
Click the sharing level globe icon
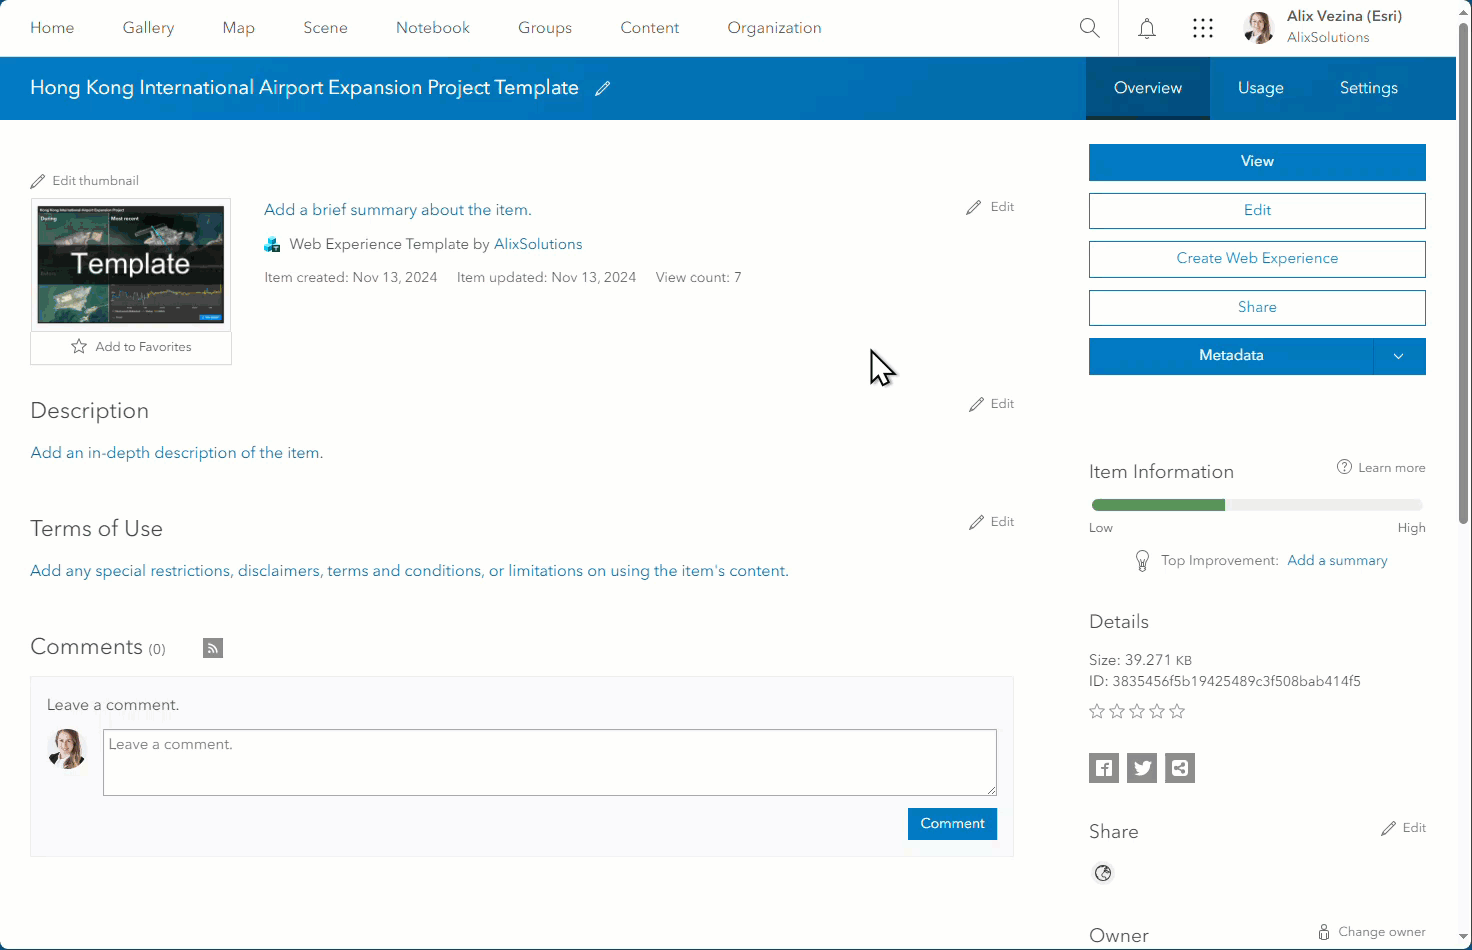pyautogui.click(x=1103, y=873)
